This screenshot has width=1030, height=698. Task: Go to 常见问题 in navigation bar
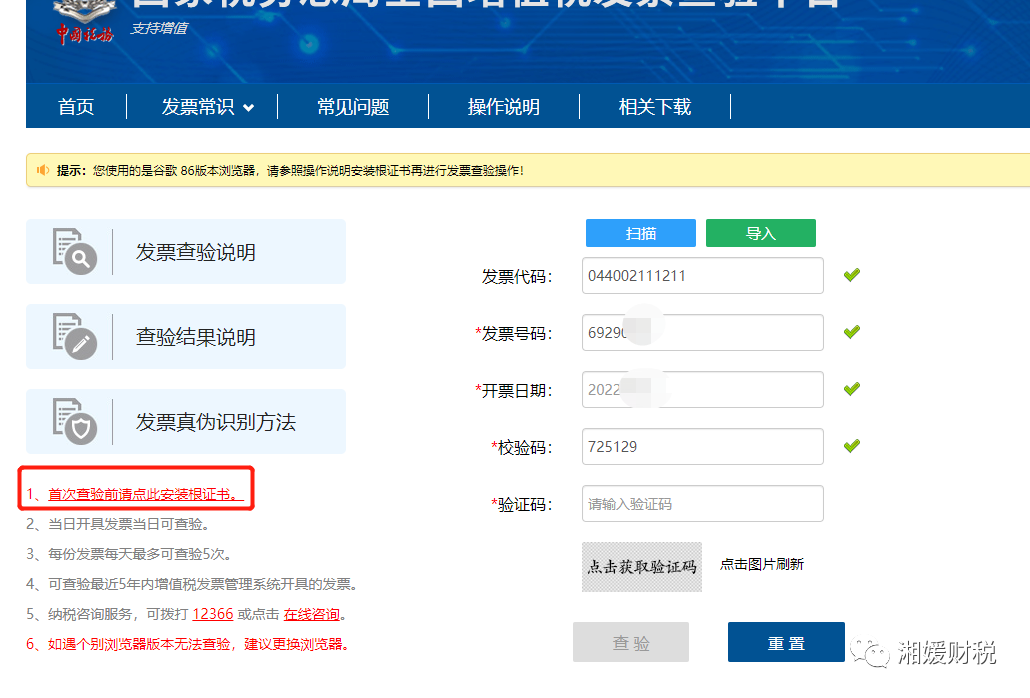pyautogui.click(x=353, y=107)
